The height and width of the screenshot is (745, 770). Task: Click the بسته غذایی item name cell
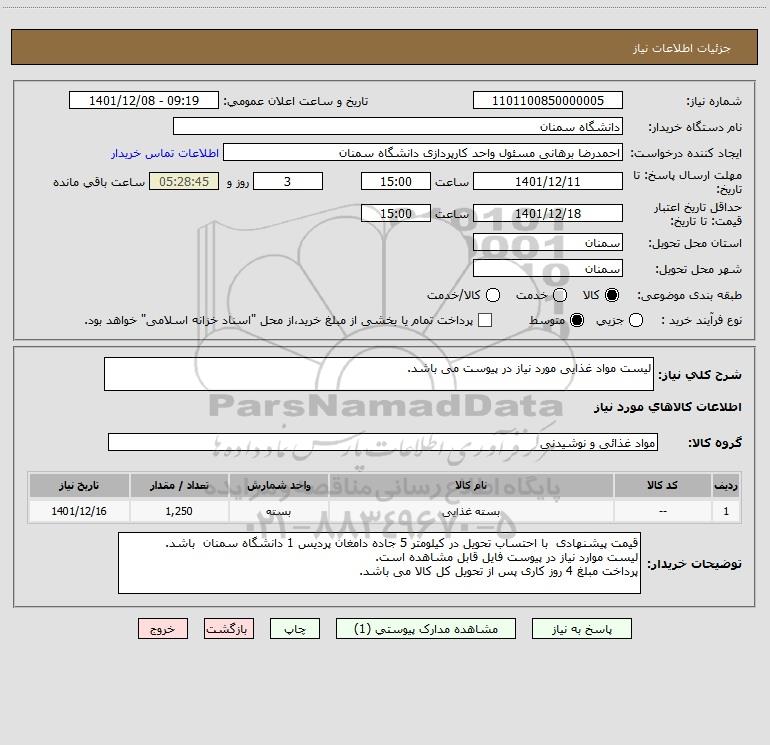(471, 511)
